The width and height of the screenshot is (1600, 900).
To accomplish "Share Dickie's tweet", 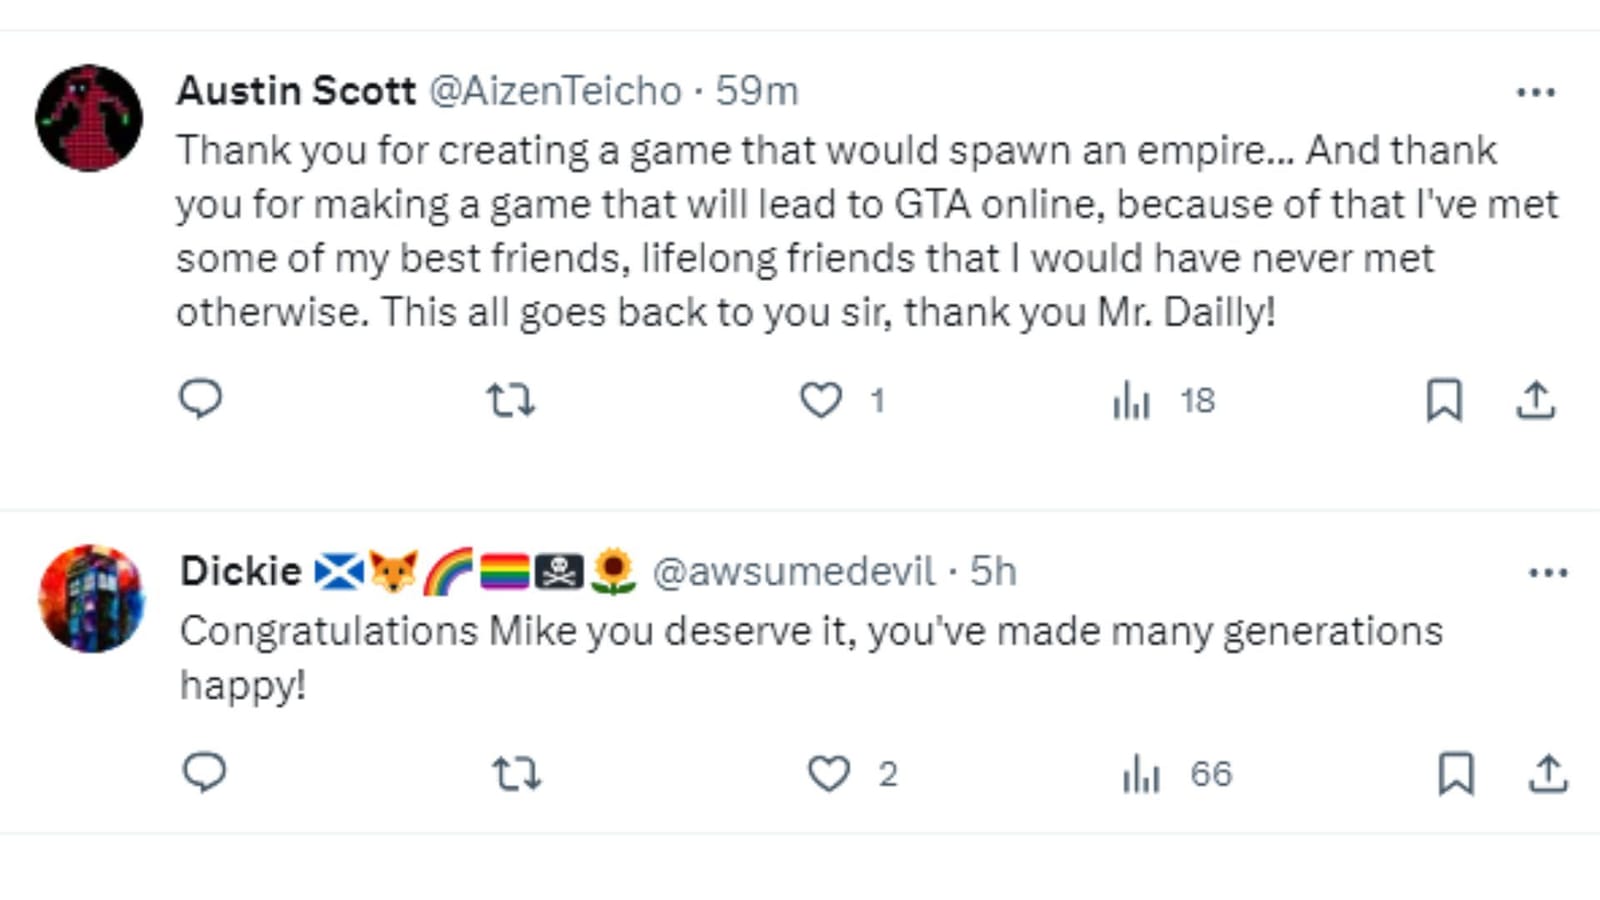I will (x=1548, y=774).
